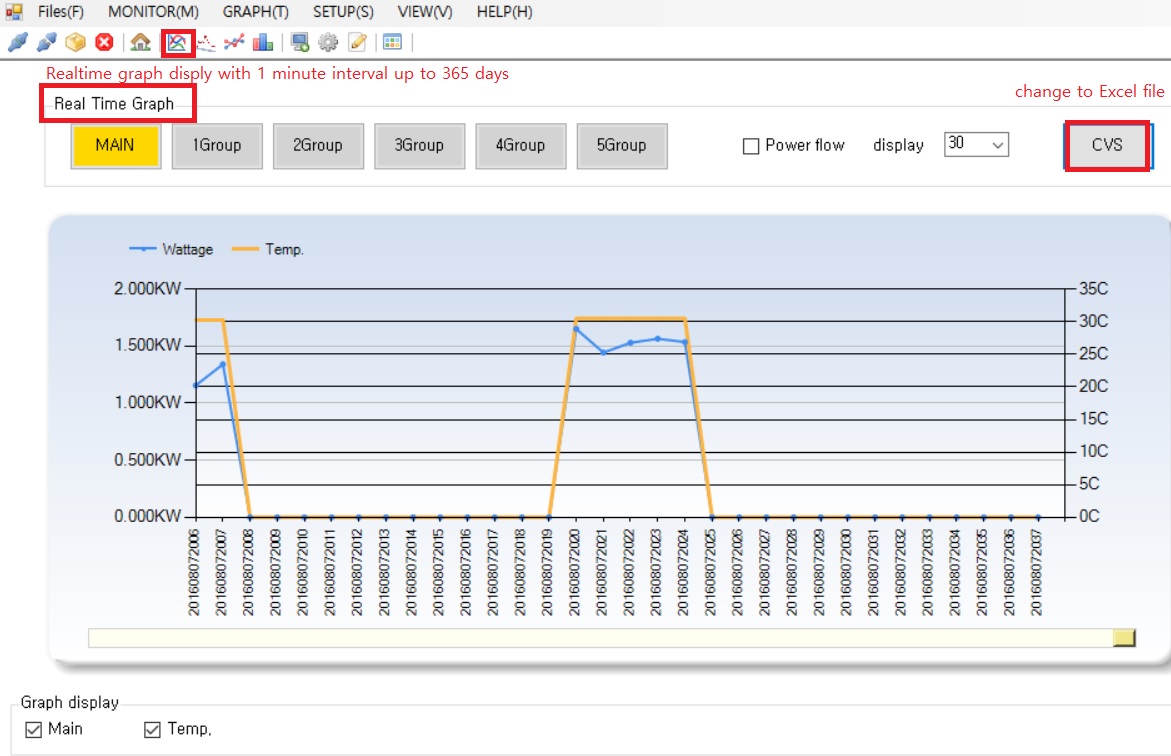Click the yellow box package icon

pyautogui.click(x=75, y=43)
